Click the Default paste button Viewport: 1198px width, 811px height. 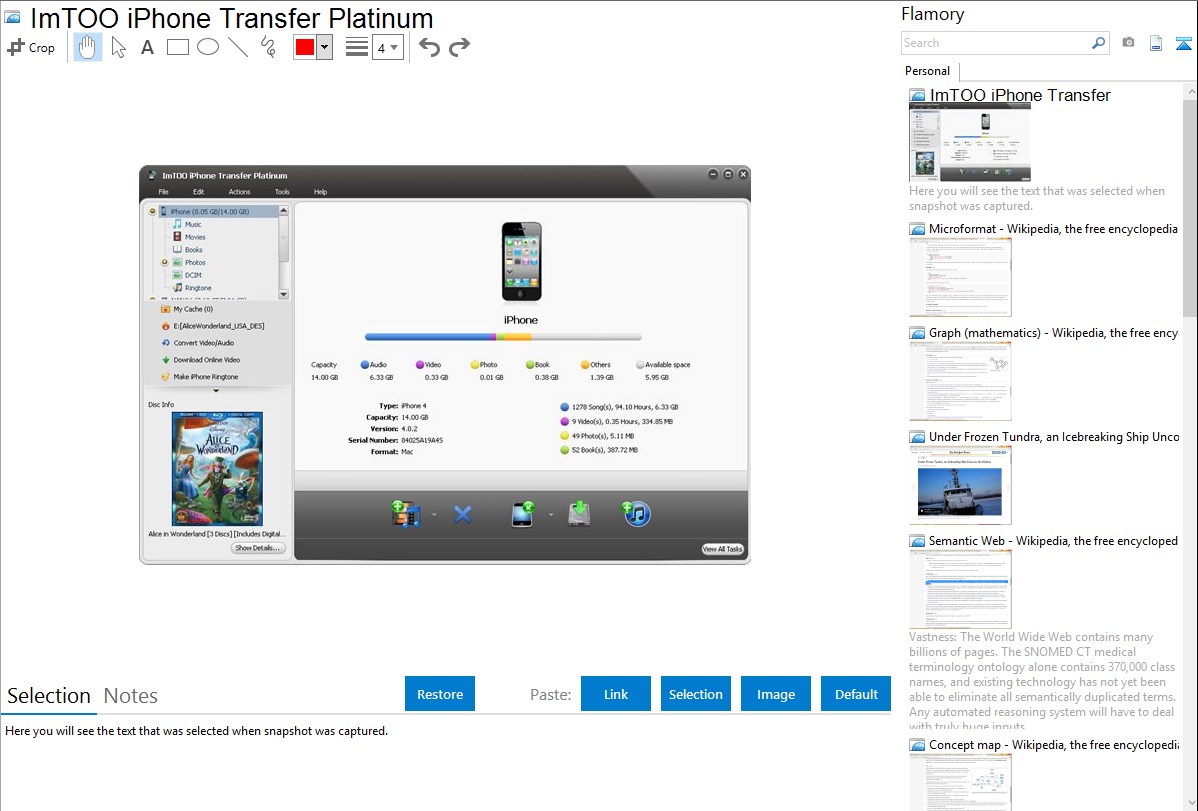856,694
